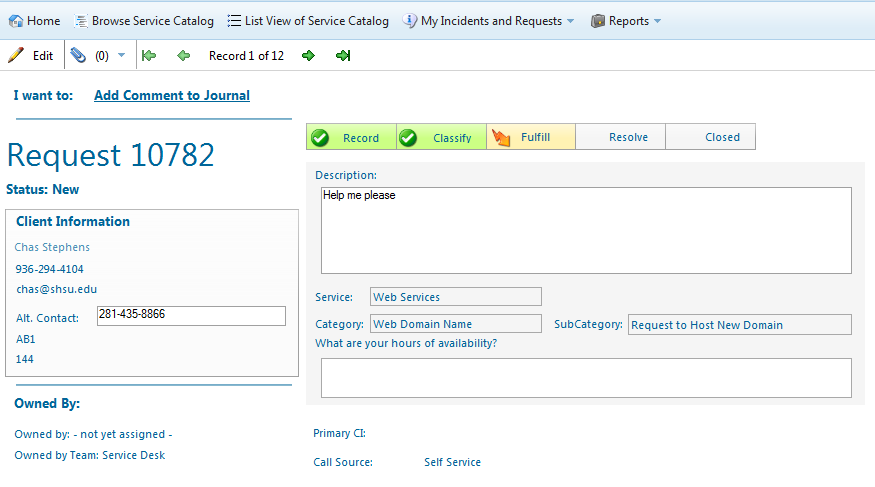Click the Edit pencil icon
This screenshot has width=875, height=487.
(16, 55)
